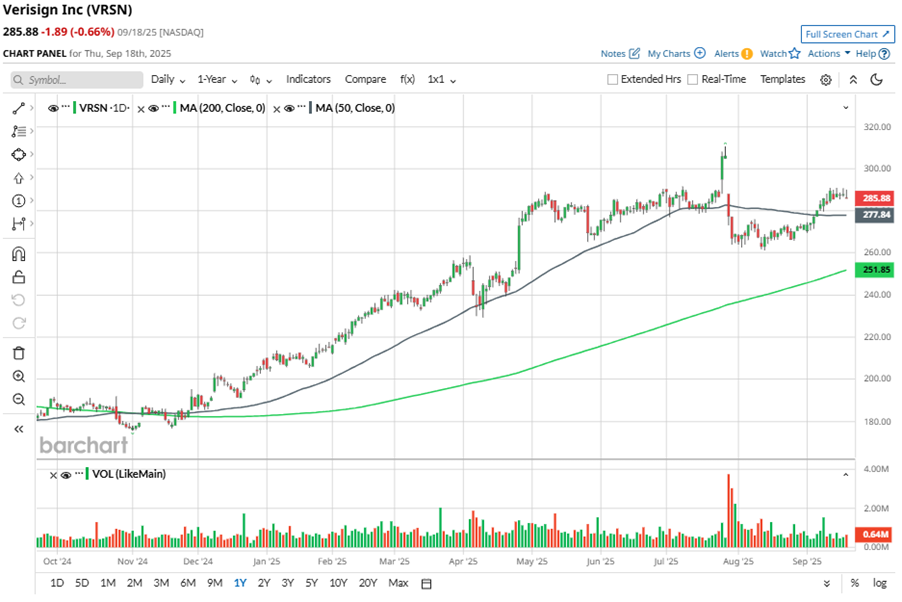Select the Max range tab
This screenshot has height=602, width=902.
tap(398, 583)
